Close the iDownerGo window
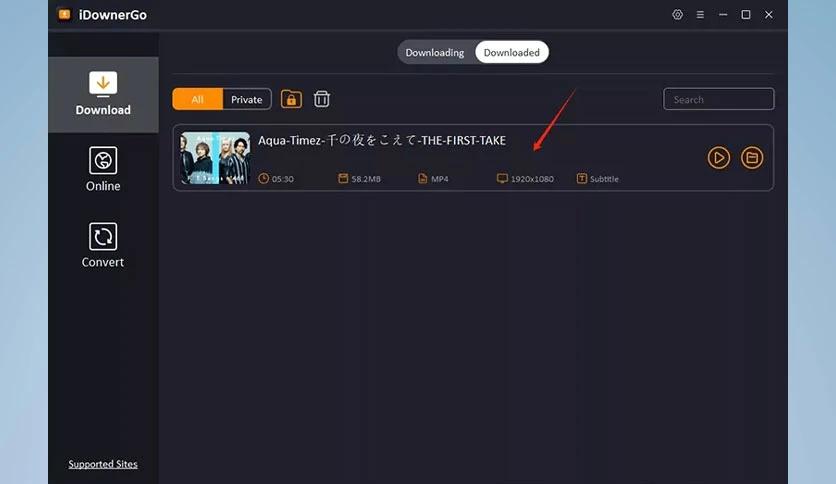Image resolution: width=836 pixels, height=484 pixels. (x=769, y=15)
